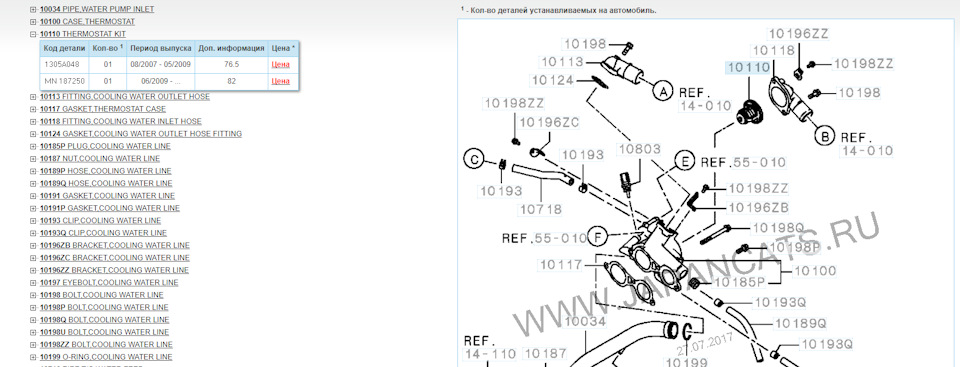
Task: Expand the 10198Q BOLT,COOLING WATER LINE node
Action: [33, 320]
